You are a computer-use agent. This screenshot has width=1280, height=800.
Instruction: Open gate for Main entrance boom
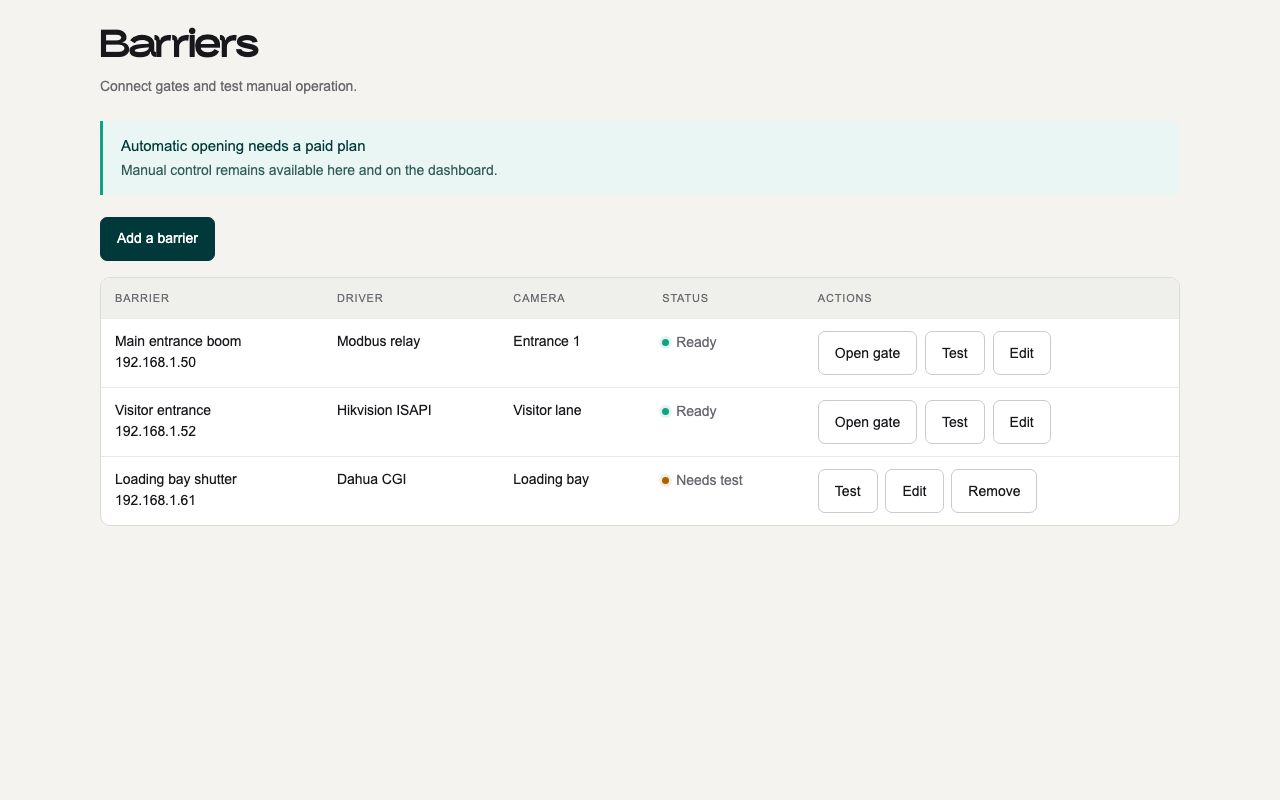(867, 353)
